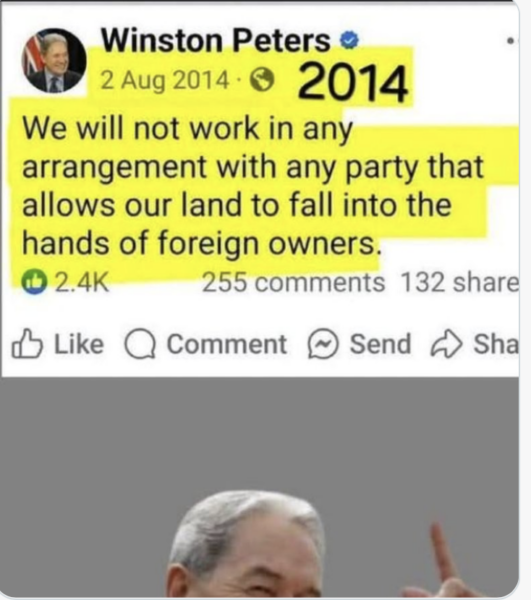Click the Share arrow icon

(446, 344)
